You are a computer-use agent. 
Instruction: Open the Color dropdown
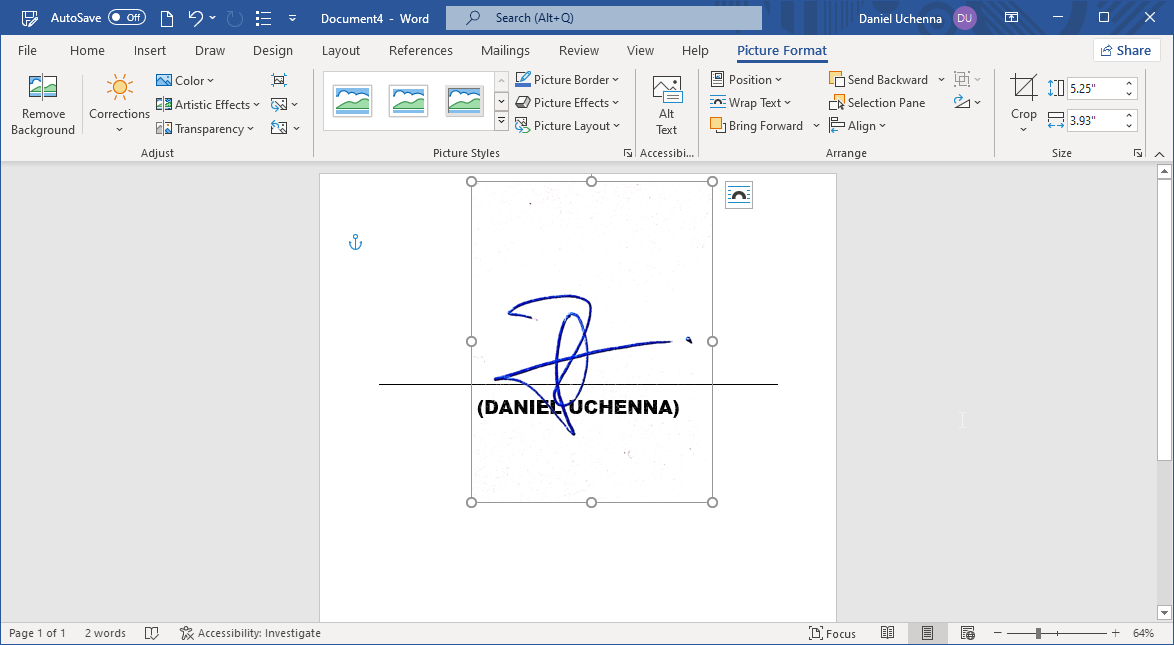pyautogui.click(x=186, y=80)
